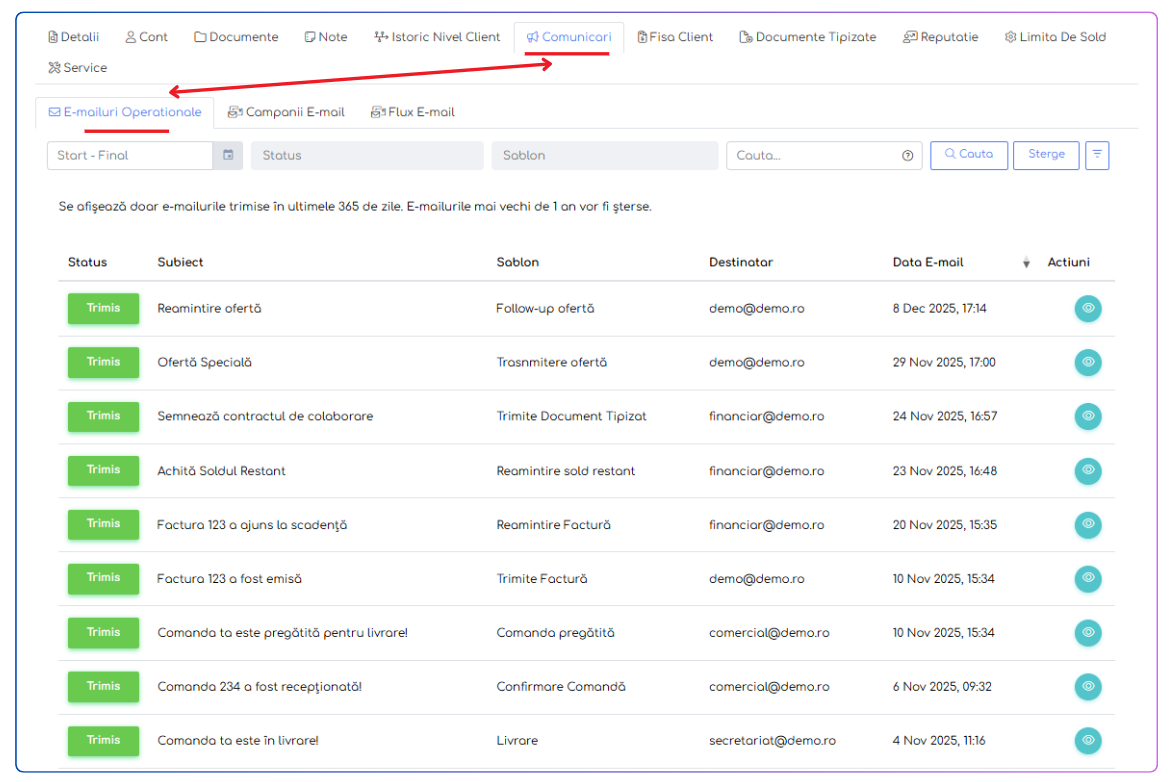The width and height of the screenshot is (1170, 782).
Task: View the Comanda 234 a fost recepționată email
Action: [1088, 686]
